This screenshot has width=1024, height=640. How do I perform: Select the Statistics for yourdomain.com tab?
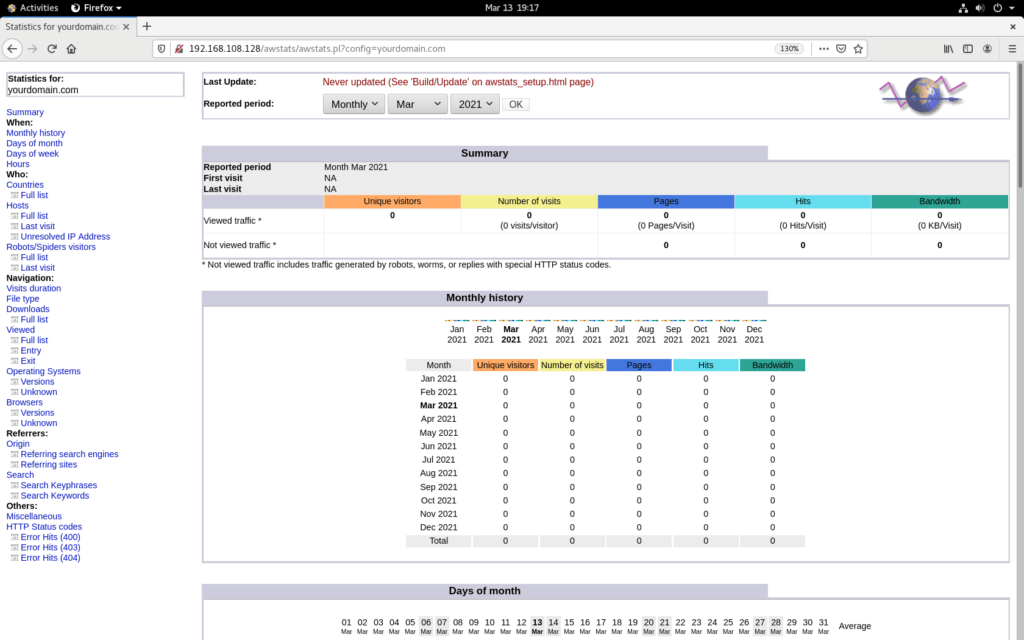61,27
